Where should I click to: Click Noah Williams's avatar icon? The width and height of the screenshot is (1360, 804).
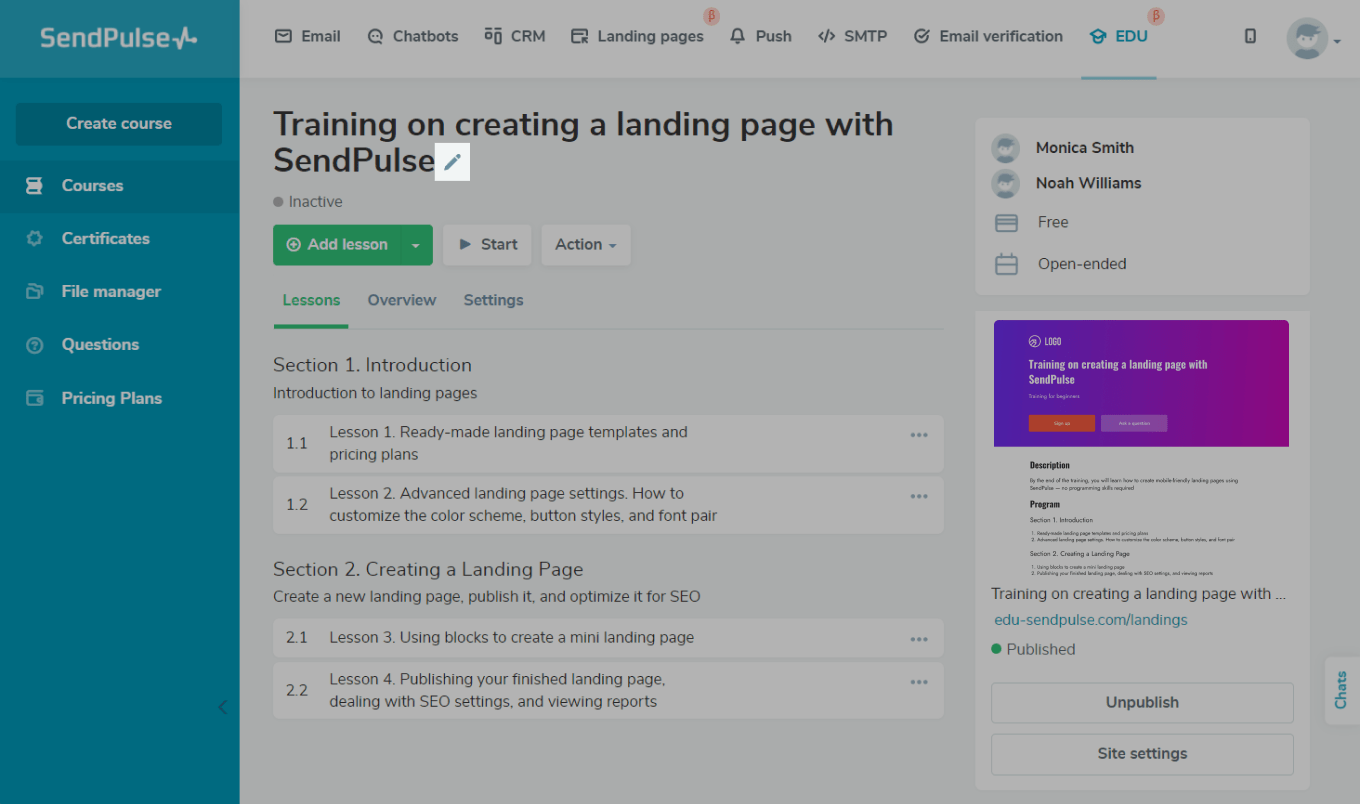(1005, 183)
